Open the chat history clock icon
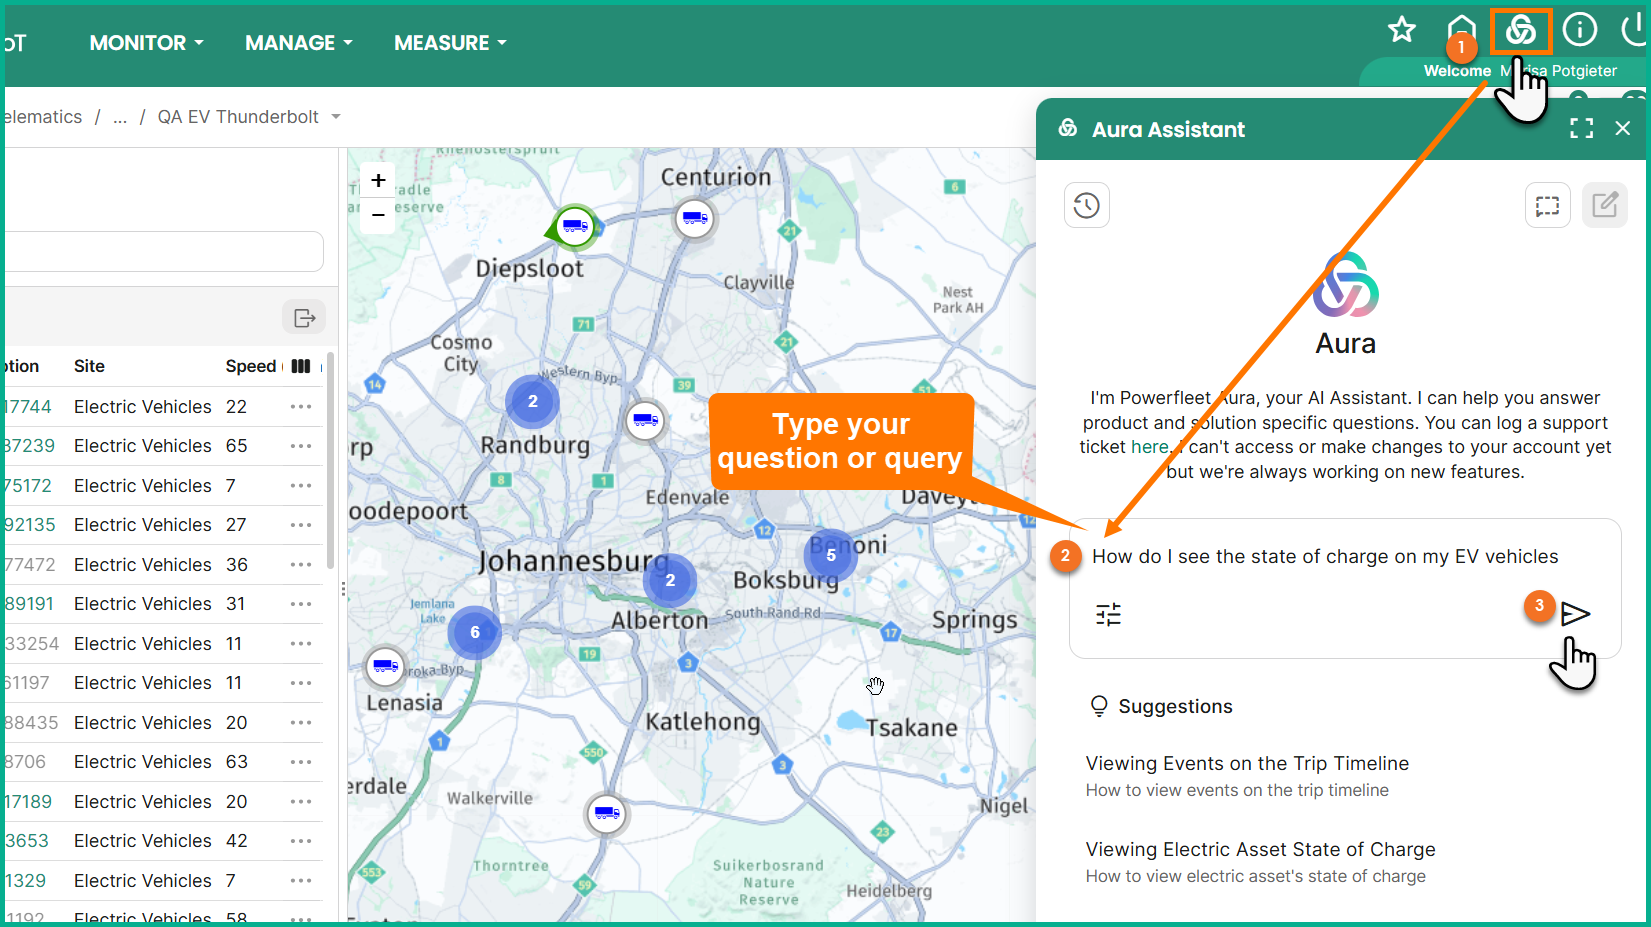The image size is (1651, 927). (x=1086, y=206)
